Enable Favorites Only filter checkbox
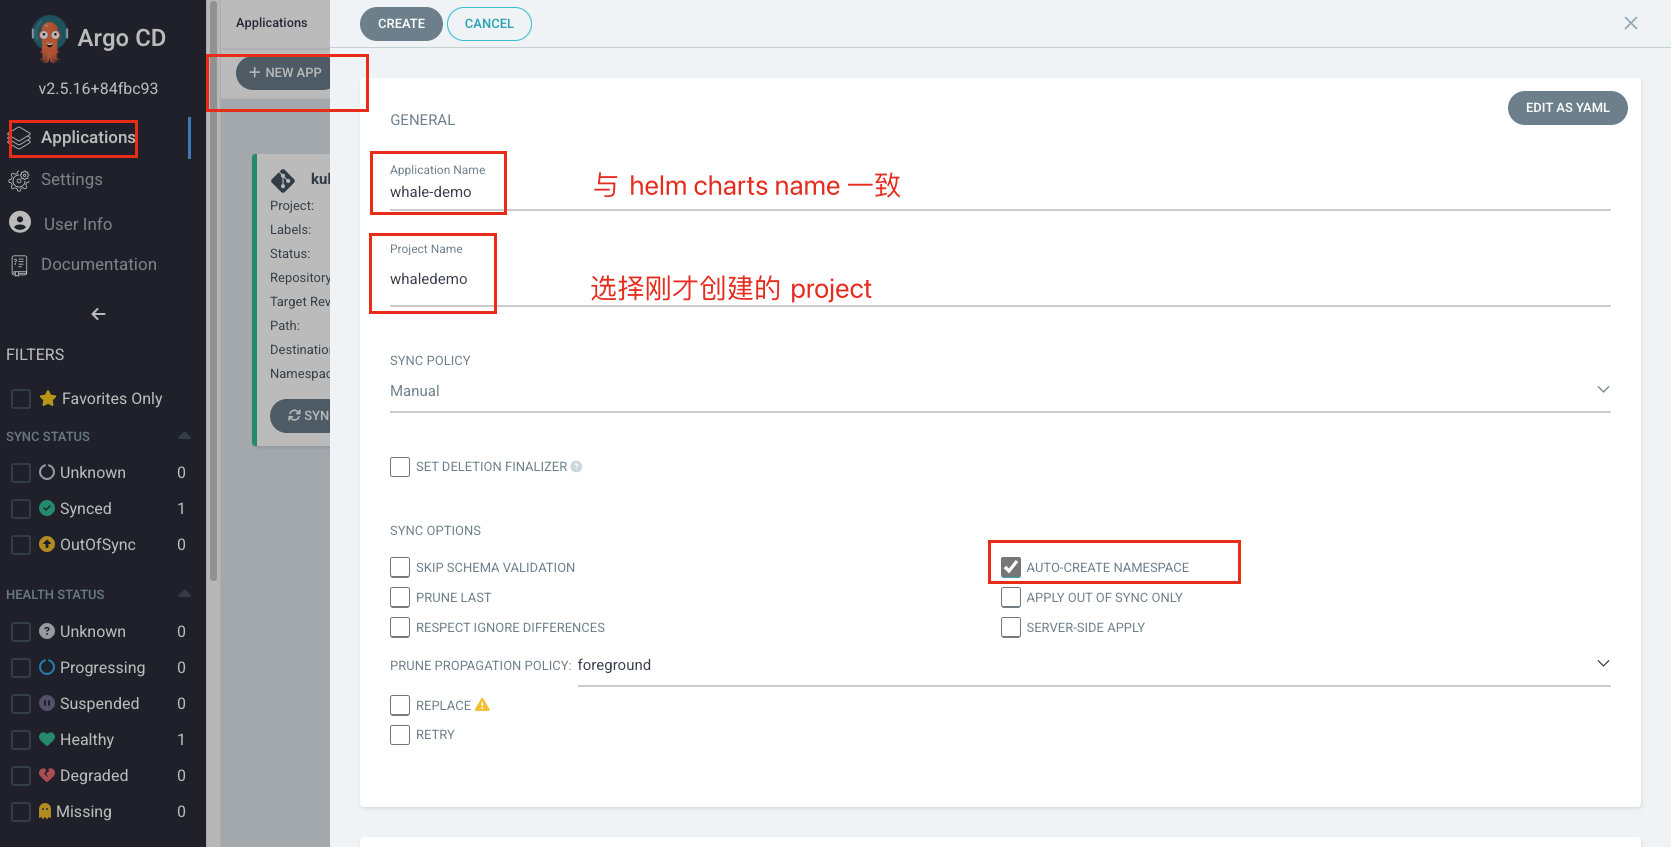 [20, 399]
